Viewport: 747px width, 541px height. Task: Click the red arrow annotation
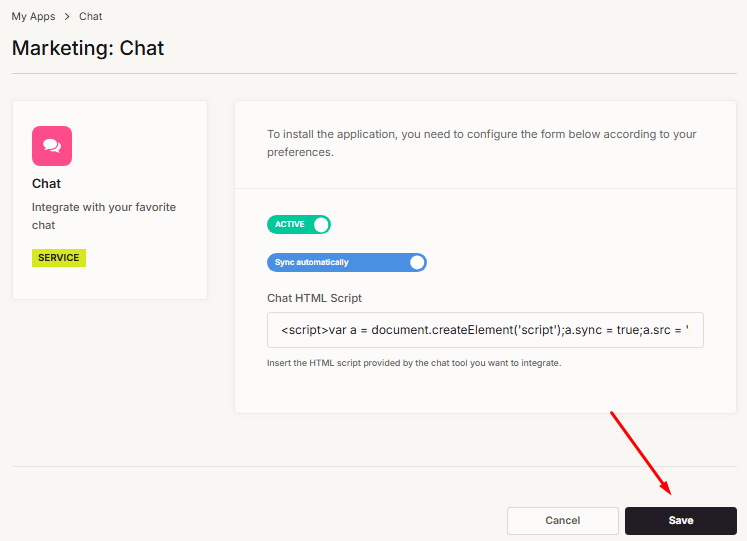(641, 452)
